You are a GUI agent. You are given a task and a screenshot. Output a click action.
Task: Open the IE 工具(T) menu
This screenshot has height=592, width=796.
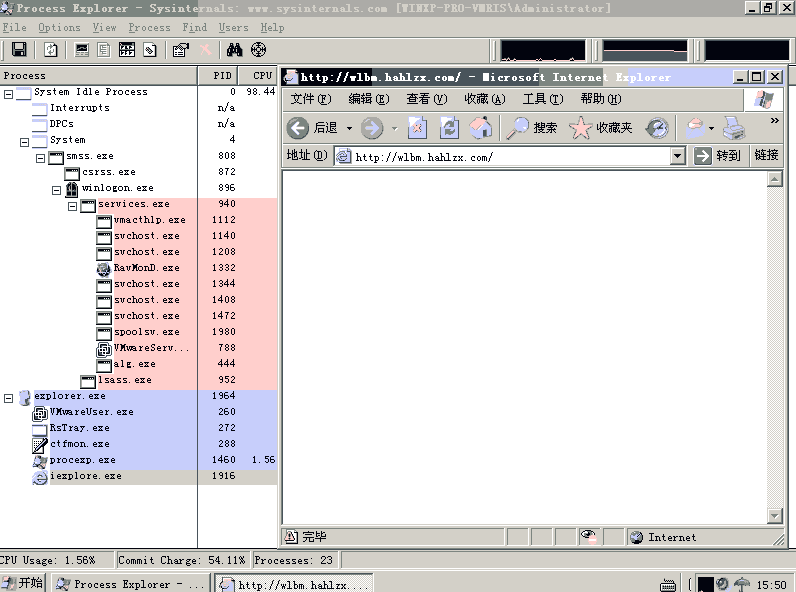[x=543, y=98]
